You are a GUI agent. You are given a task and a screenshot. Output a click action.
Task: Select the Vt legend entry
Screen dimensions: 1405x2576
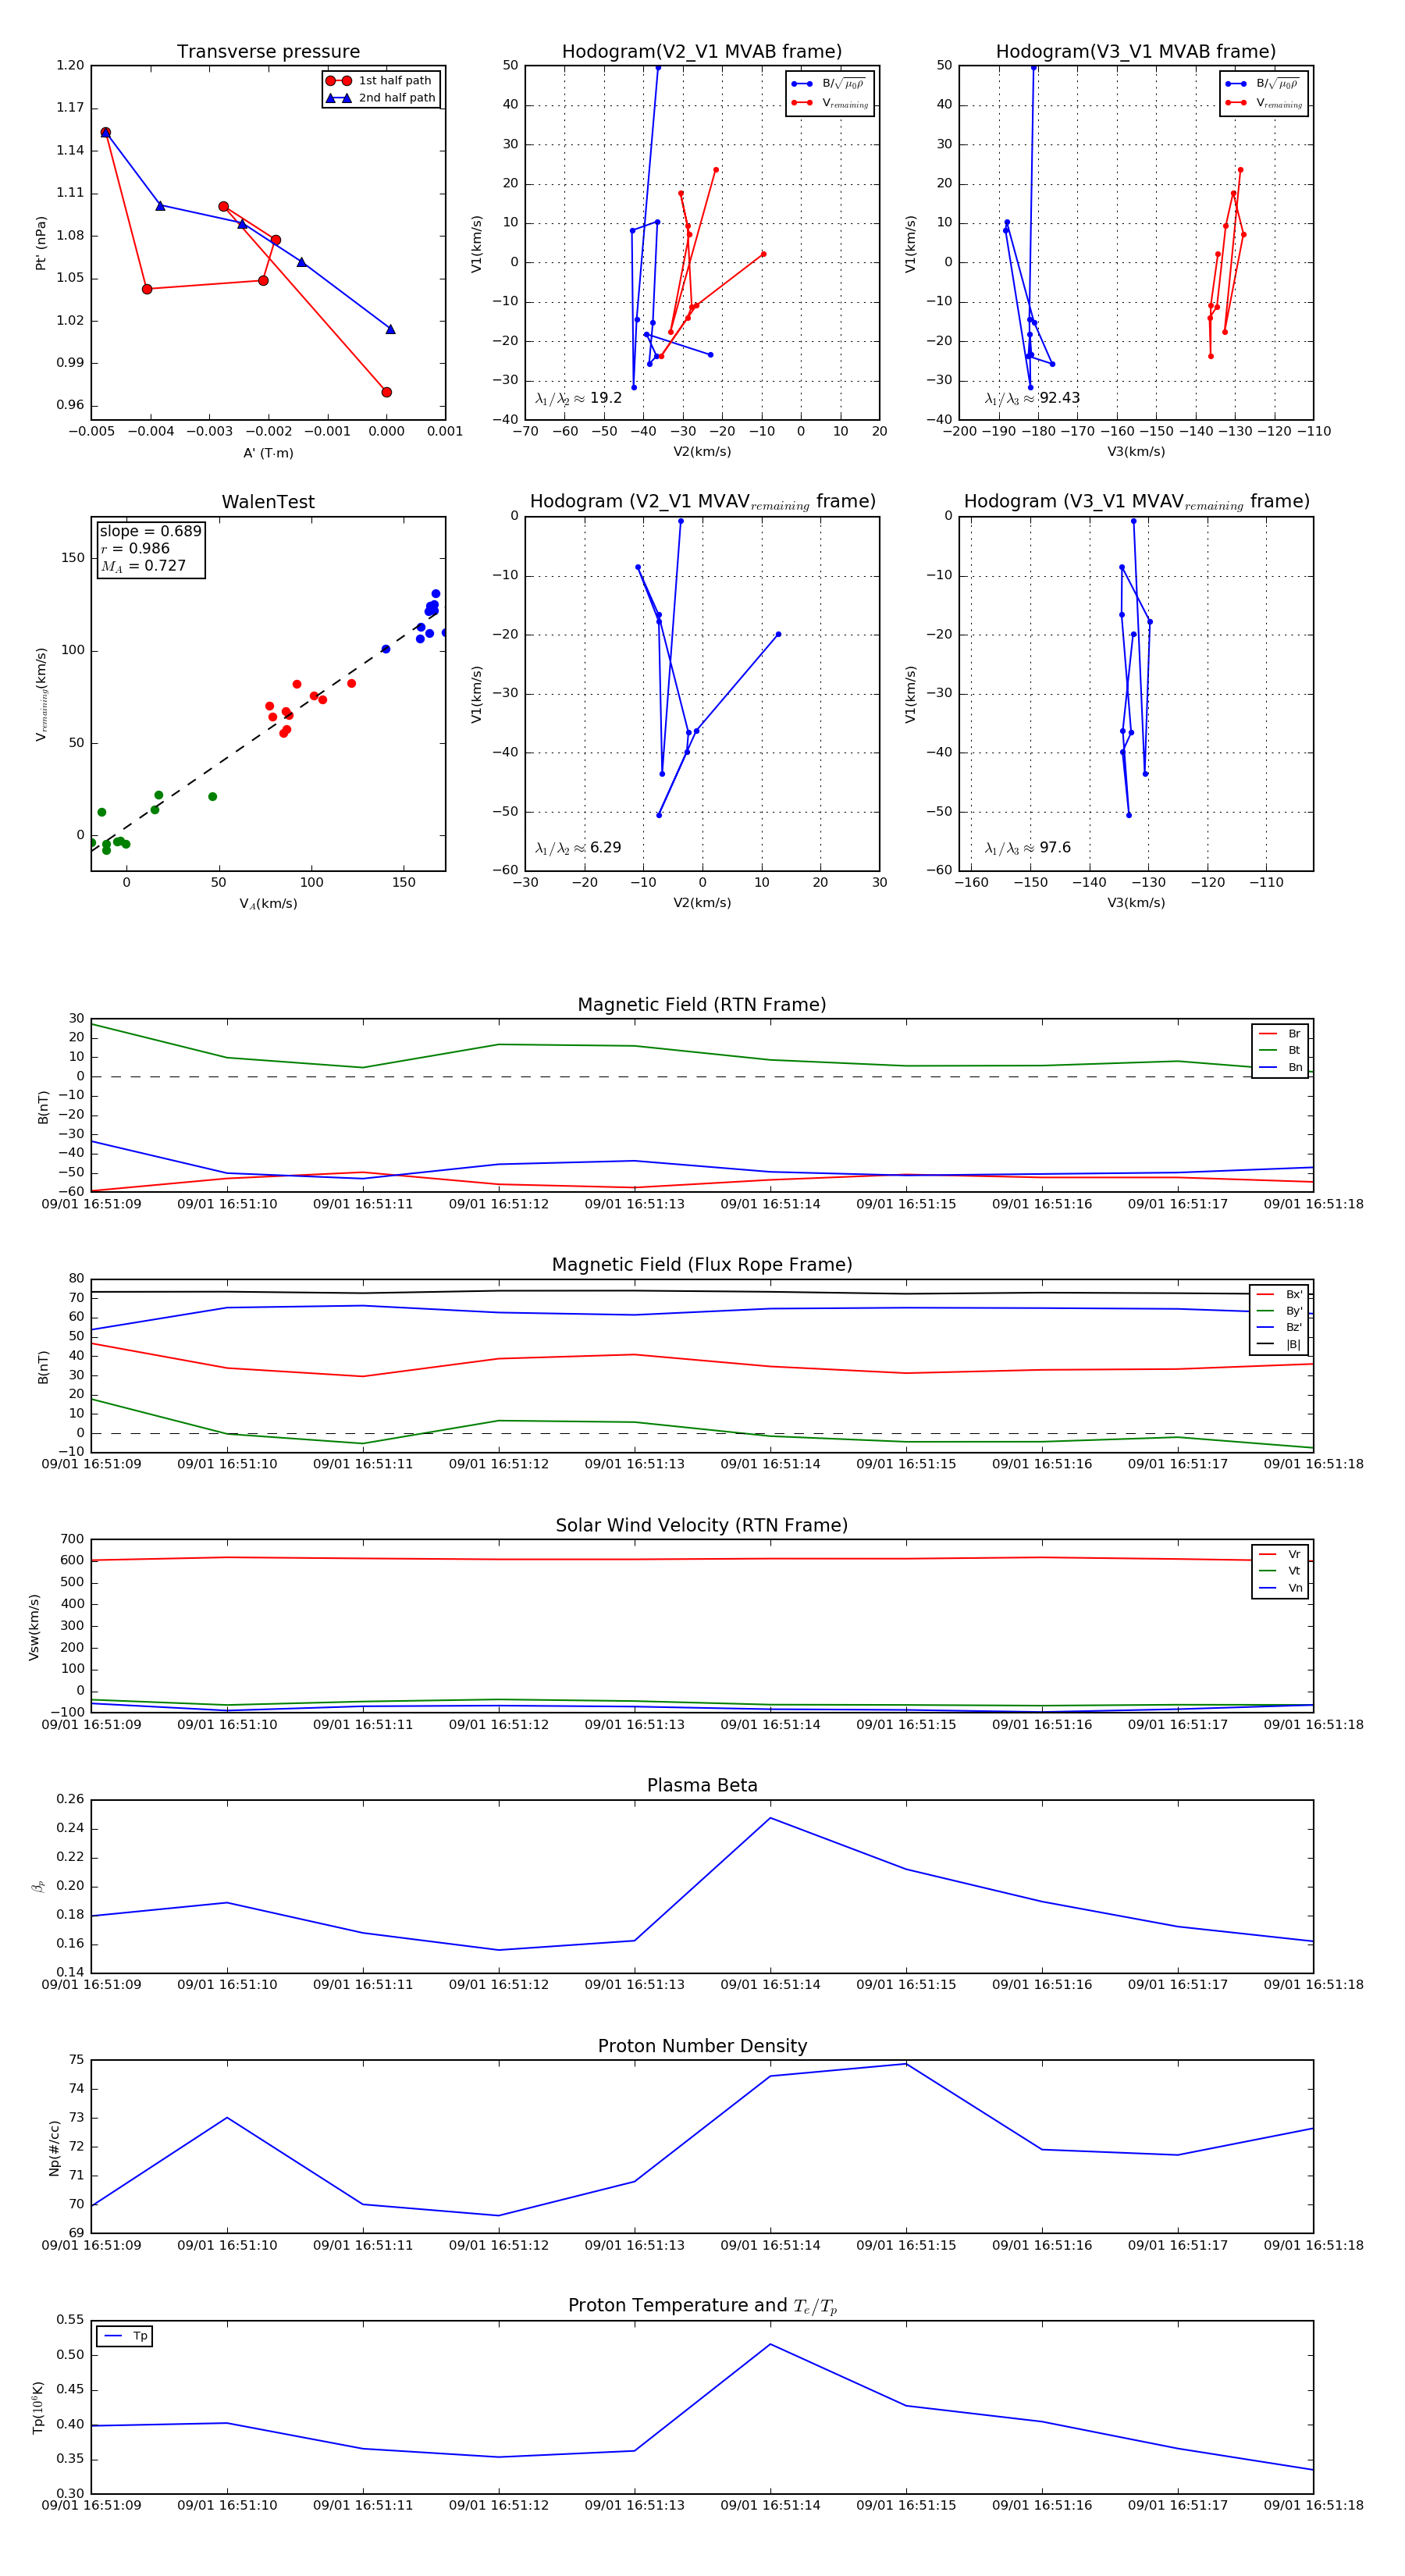(1280, 1571)
